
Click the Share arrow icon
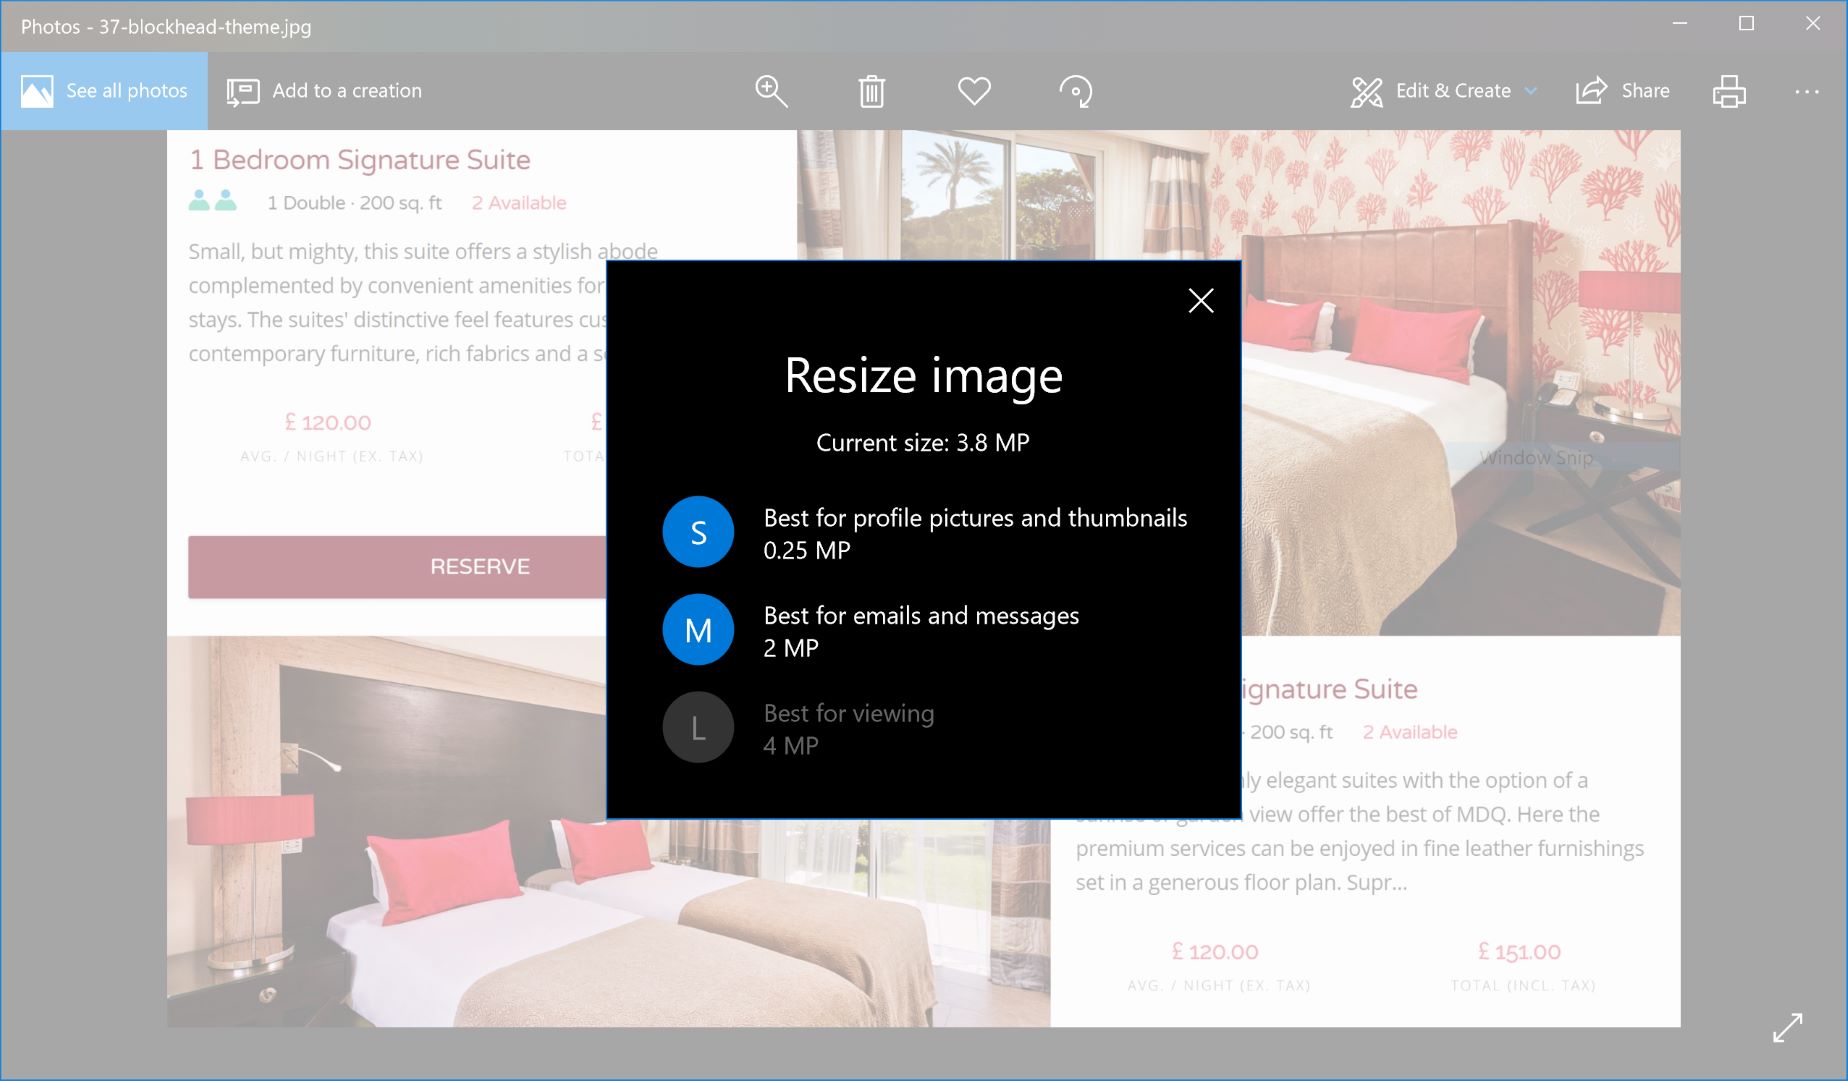(1591, 91)
